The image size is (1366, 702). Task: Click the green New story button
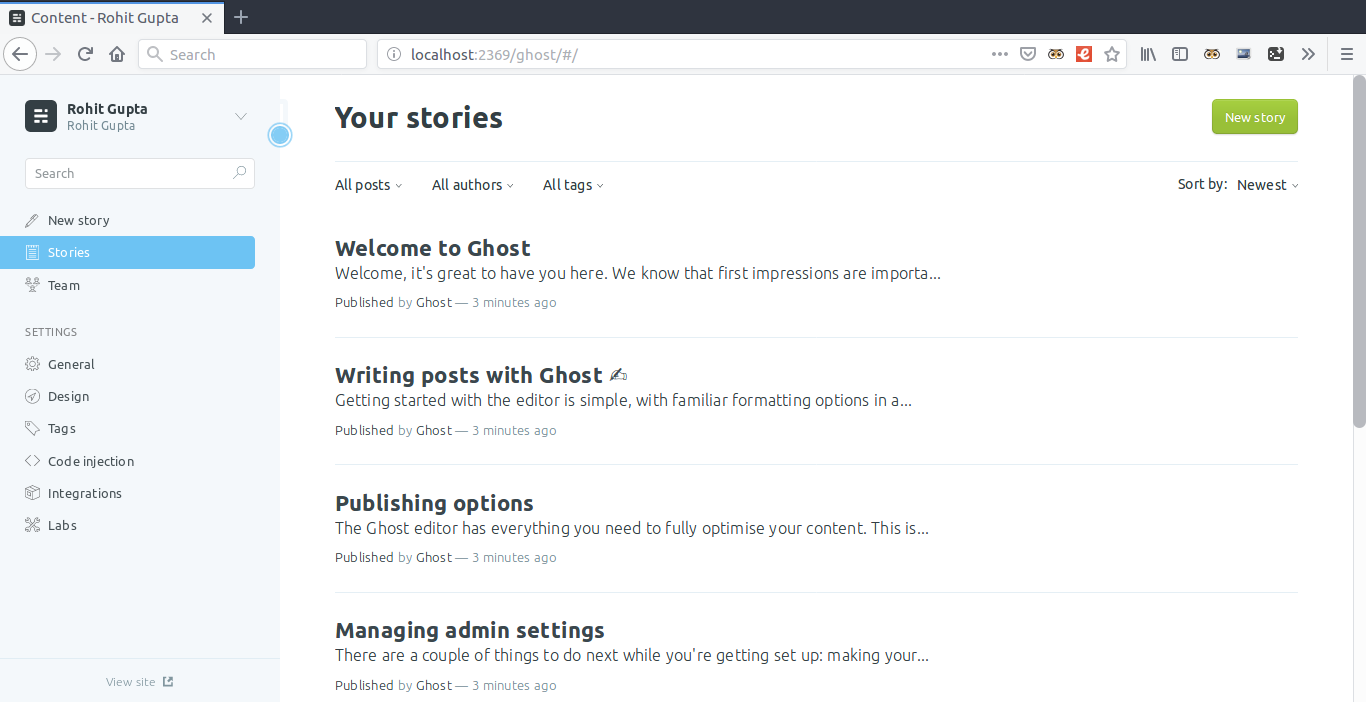coord(1255,117)
